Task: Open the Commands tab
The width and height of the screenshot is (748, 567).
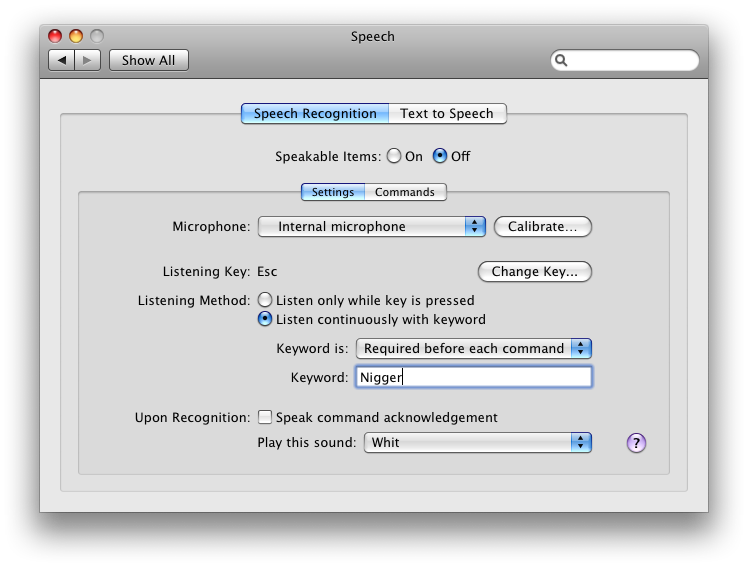Action: 405,192
